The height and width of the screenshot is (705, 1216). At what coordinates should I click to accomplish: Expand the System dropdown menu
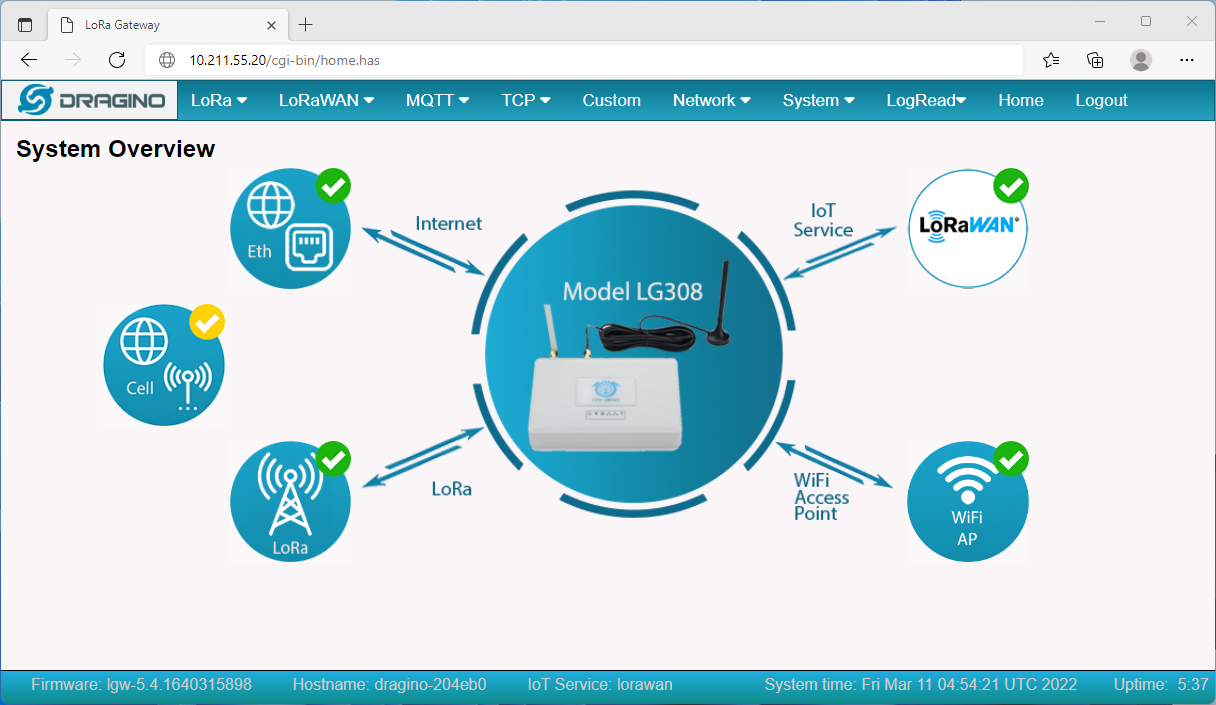[x=819, y=100]
